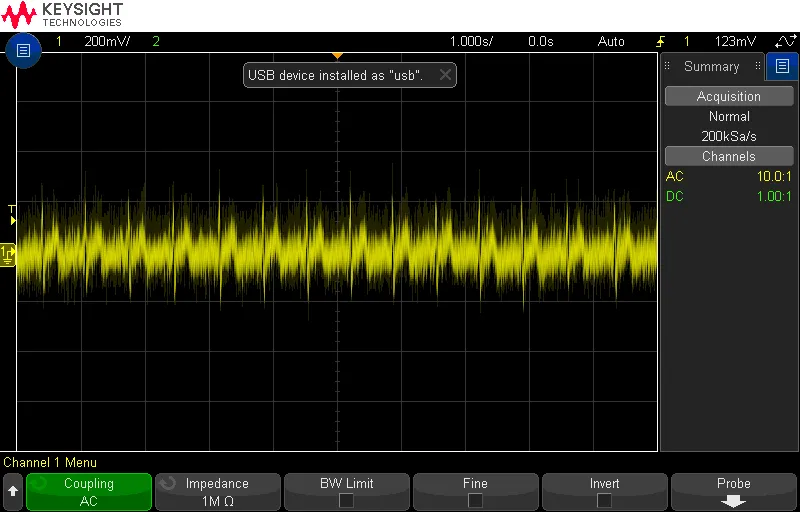Screen dimensions: 800x512
Task: Select the Summary tab in sidebar
Action: click(712, 66)
